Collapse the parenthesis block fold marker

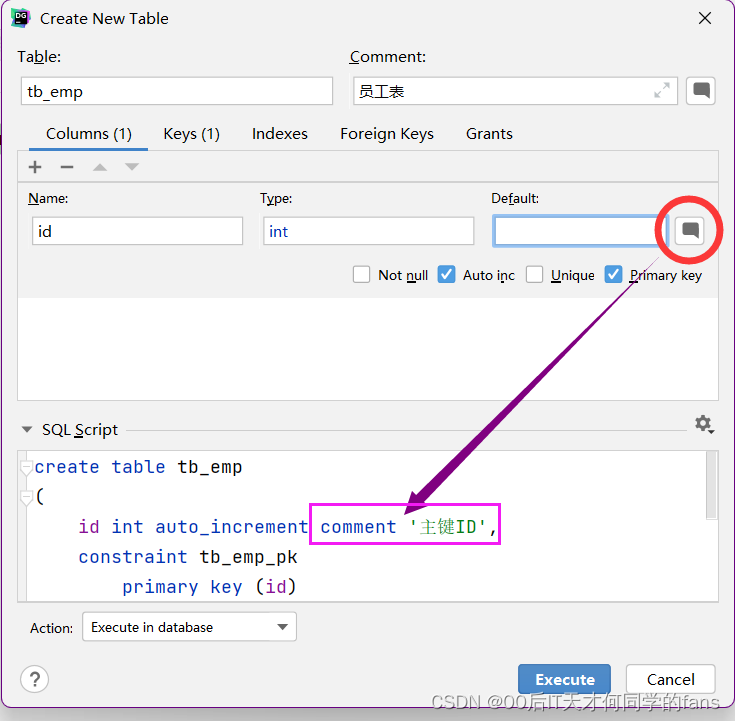click(x=26, y=497)
